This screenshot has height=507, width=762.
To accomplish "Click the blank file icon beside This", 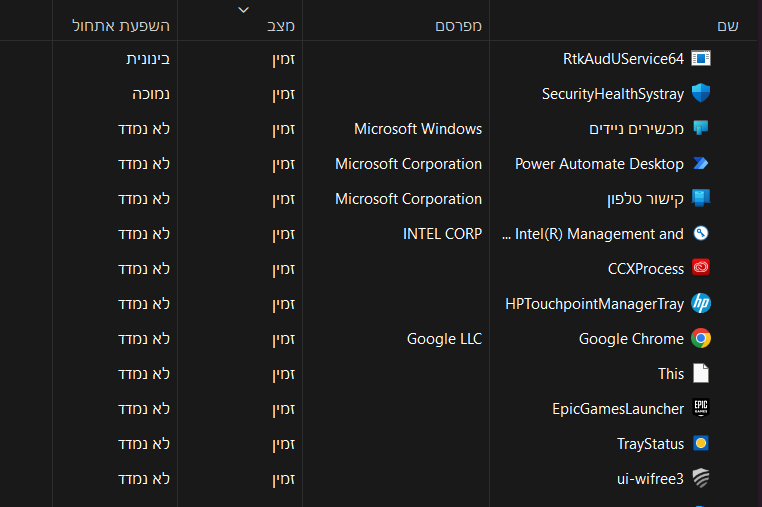I will [x=701, y=374].
